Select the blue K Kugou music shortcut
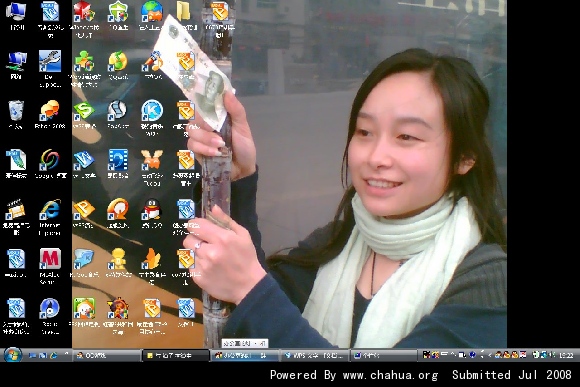This screenshot has width=580, height=387. click(x=152, y=118)
